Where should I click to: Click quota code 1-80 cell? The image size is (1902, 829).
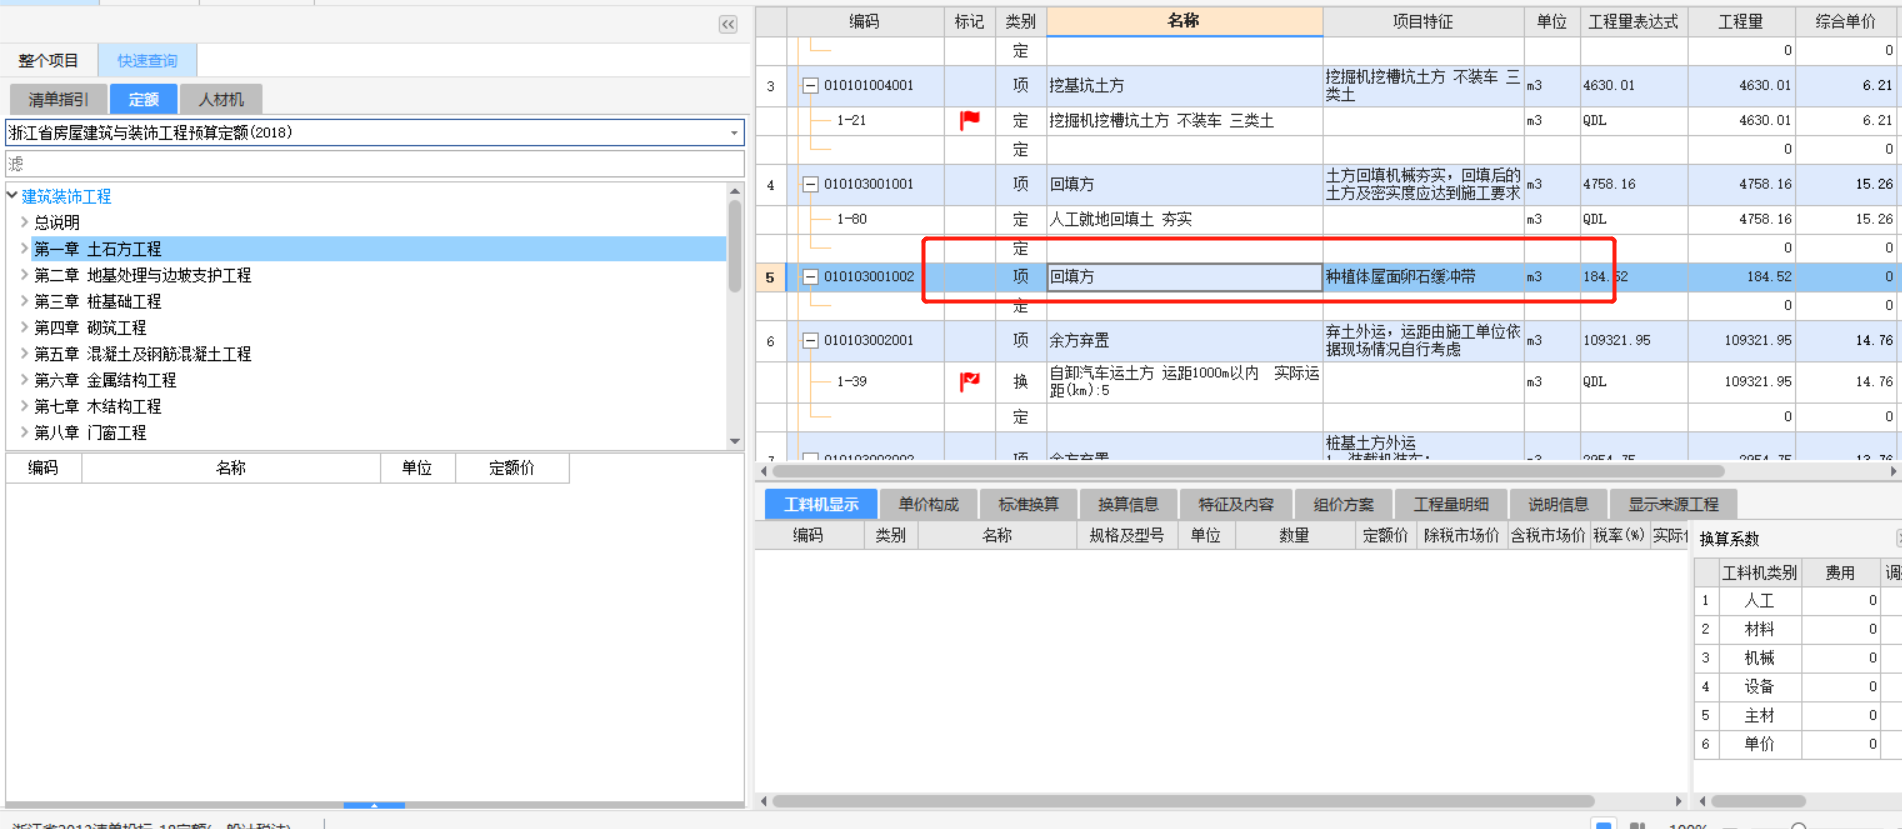866,219
